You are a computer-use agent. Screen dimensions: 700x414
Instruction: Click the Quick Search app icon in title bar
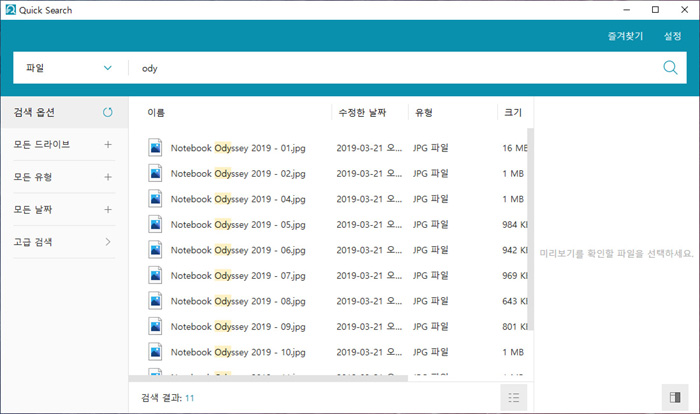coord(10,9)
